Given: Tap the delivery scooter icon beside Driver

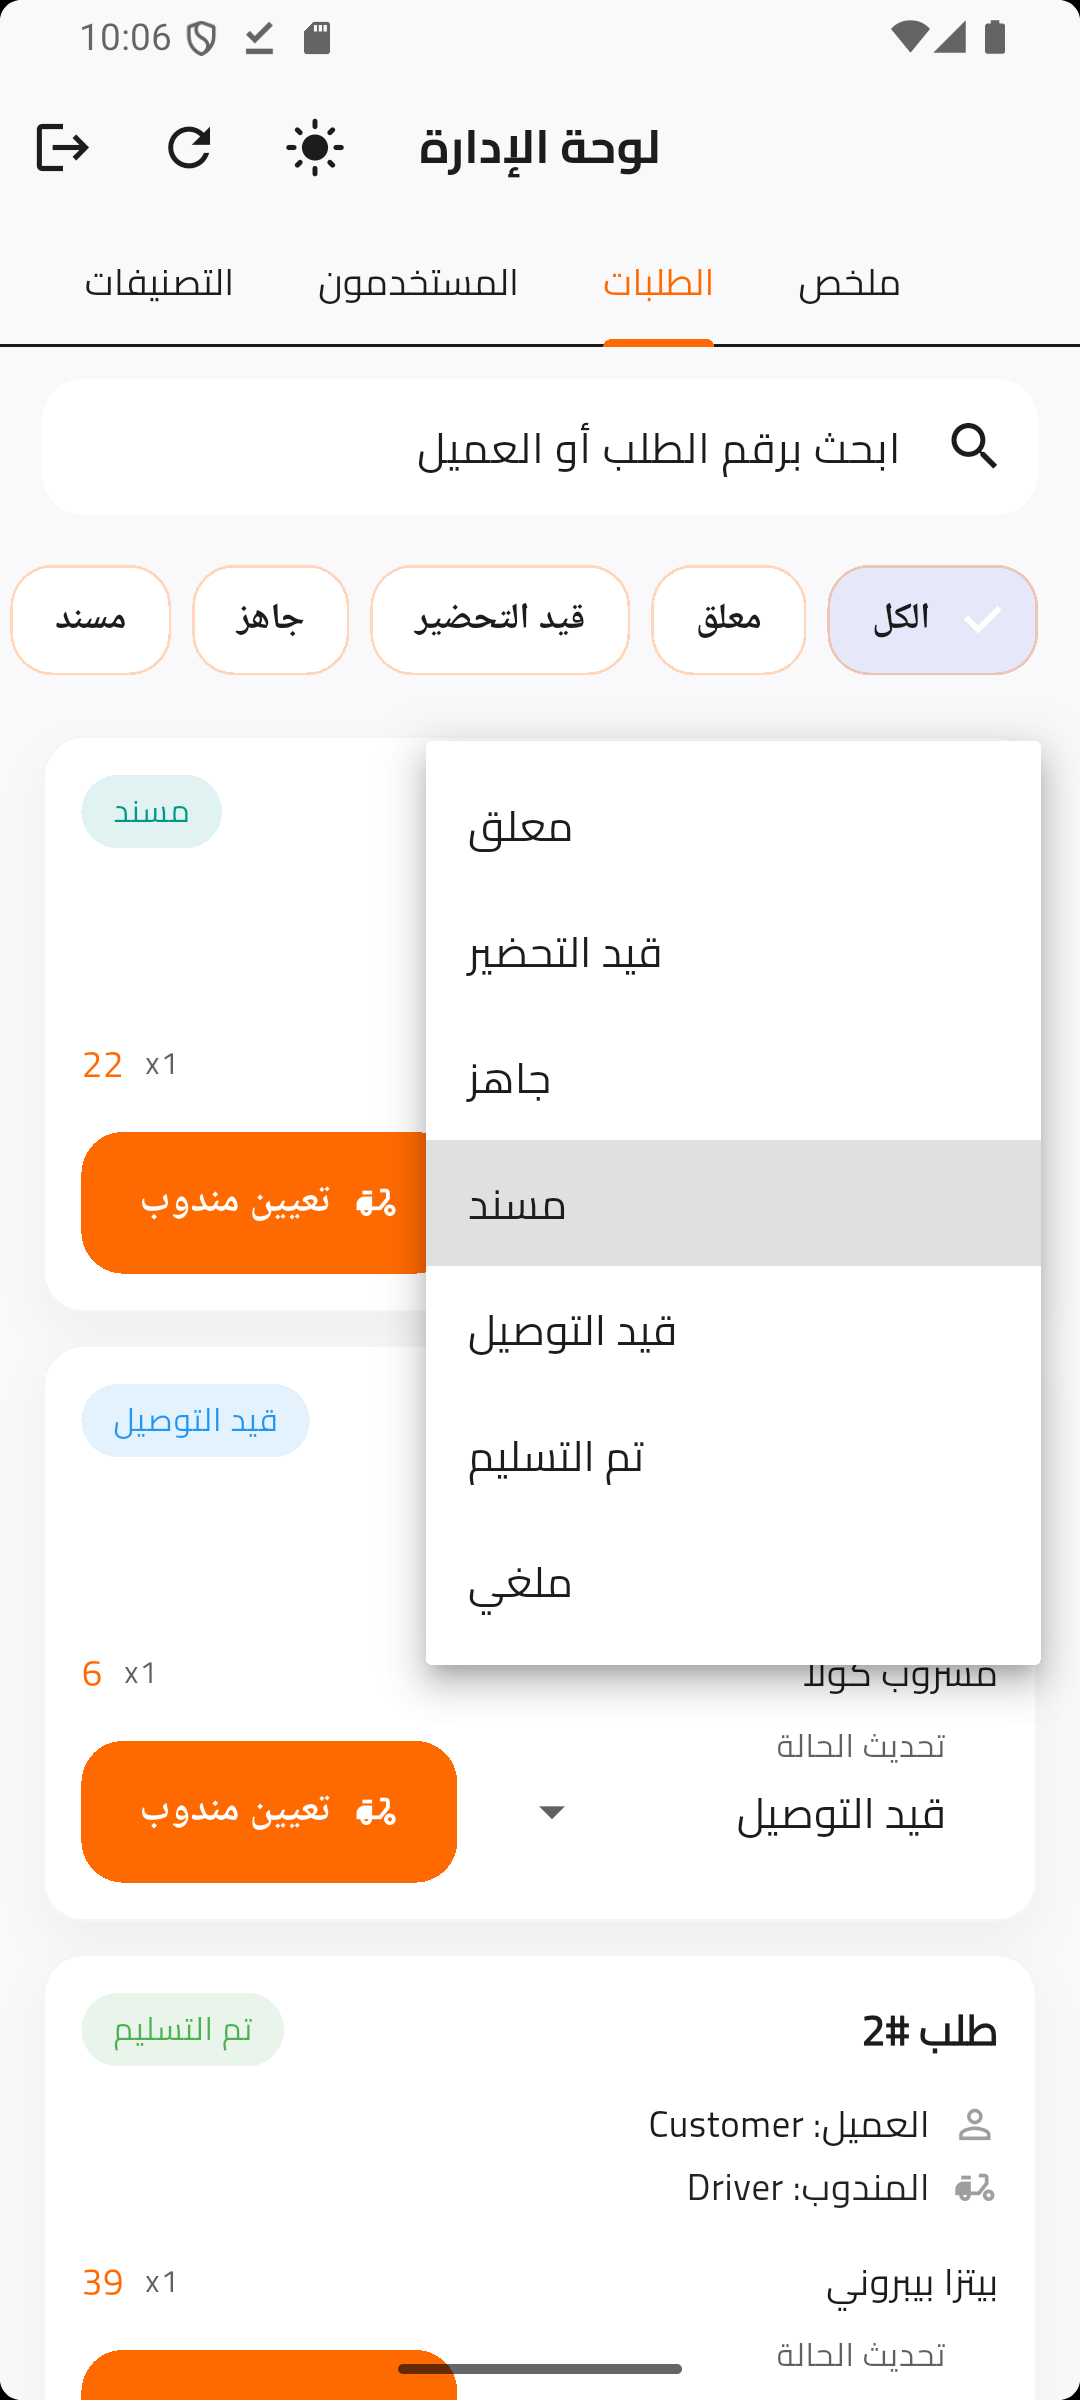Looking at the screenshot, I should tap(974, 2188).
